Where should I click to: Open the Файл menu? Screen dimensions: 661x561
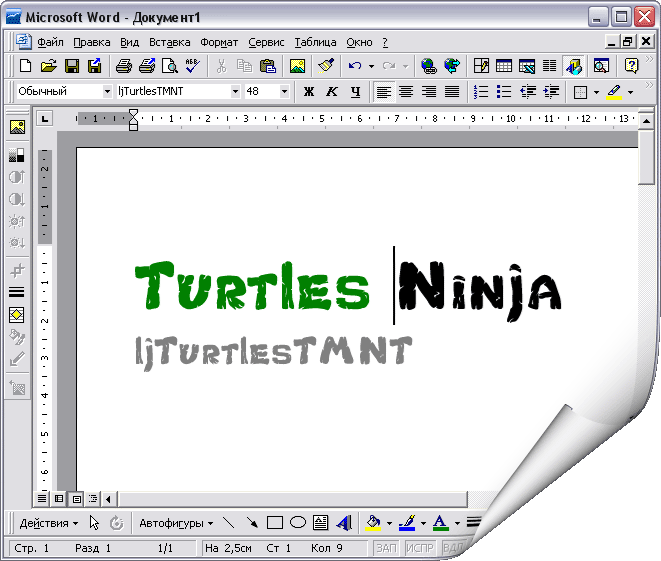pyautogui.click(x=50, y=42)
